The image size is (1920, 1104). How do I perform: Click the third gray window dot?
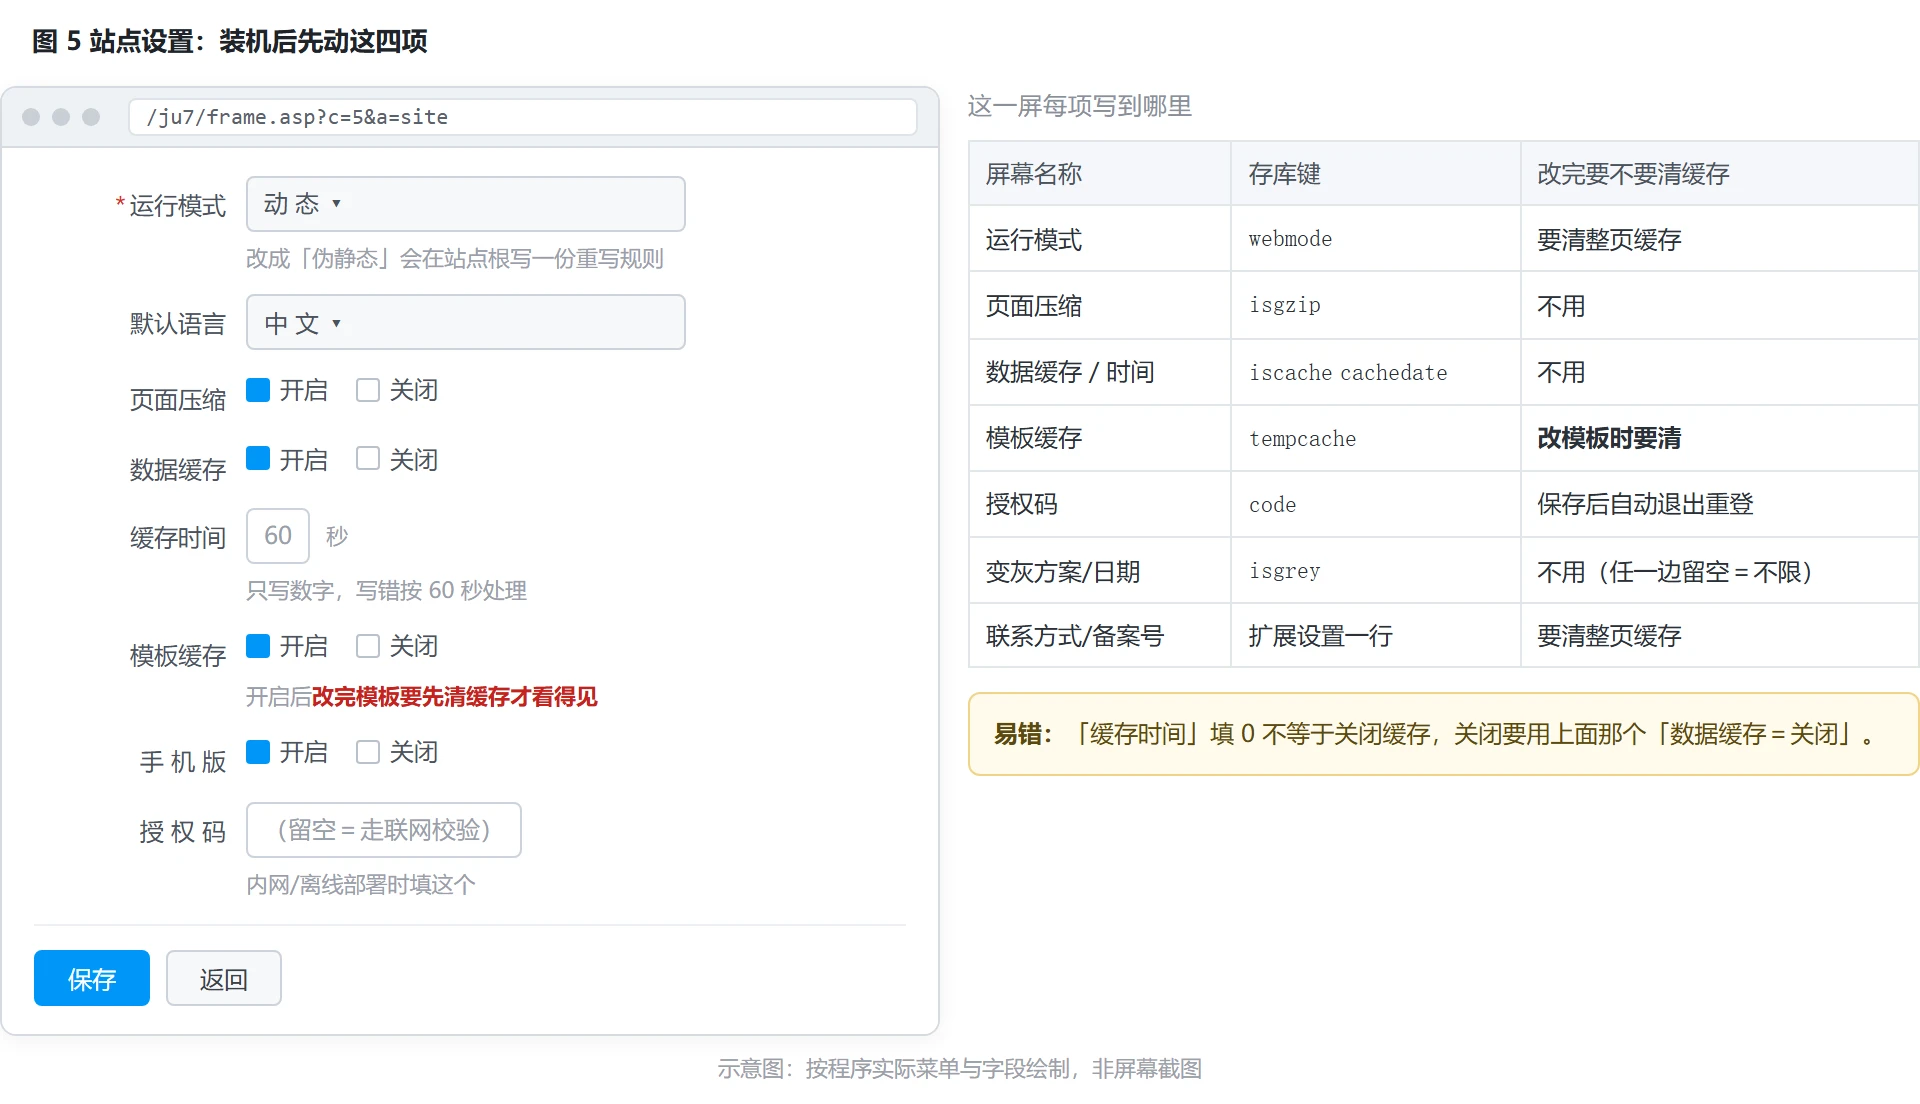[91, 117]
